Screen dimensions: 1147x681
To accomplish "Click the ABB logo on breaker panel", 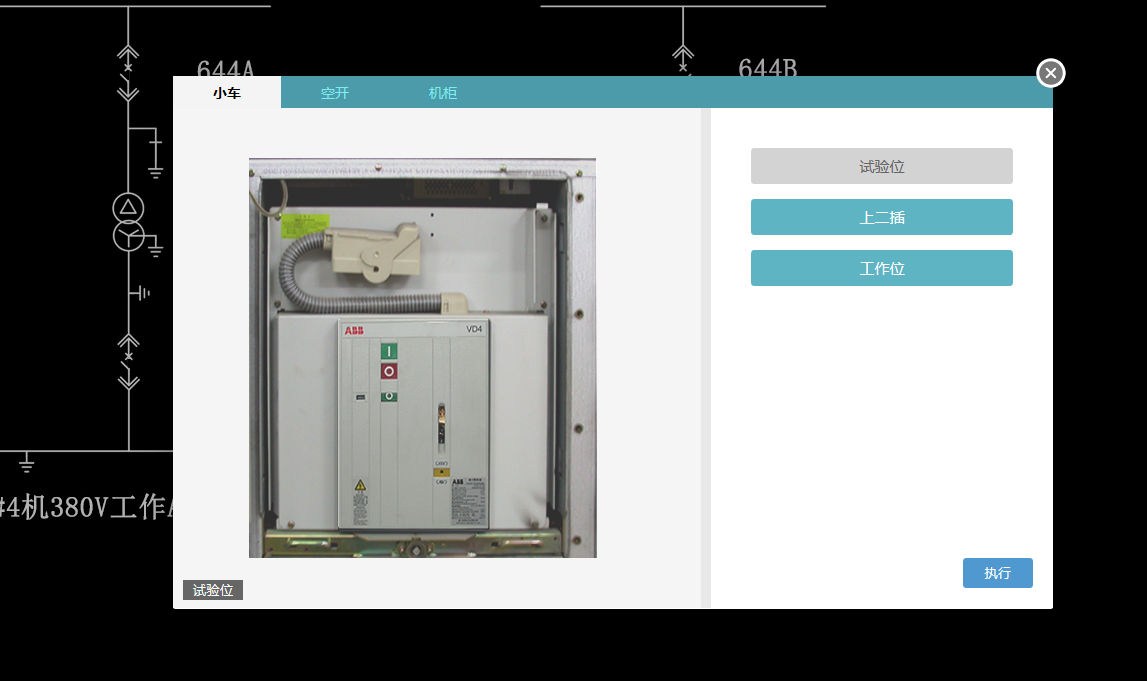I will [x=355, y=331].
